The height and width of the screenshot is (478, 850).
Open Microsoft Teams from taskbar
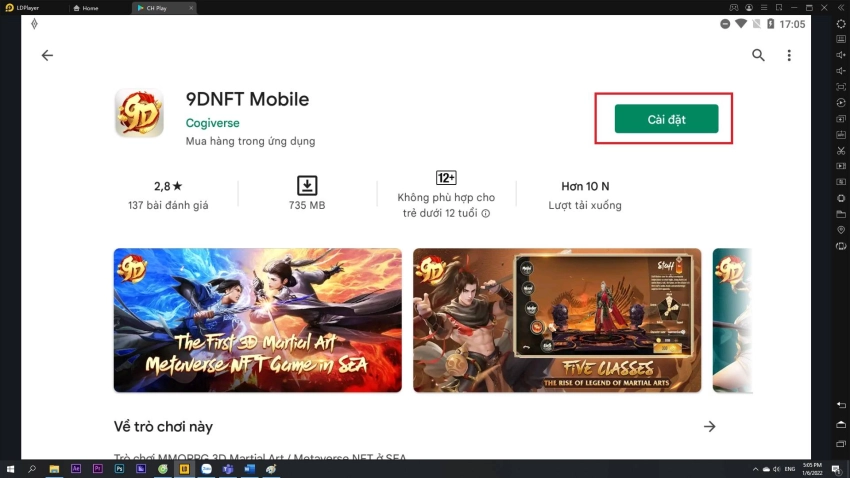(x=228, y=469)
